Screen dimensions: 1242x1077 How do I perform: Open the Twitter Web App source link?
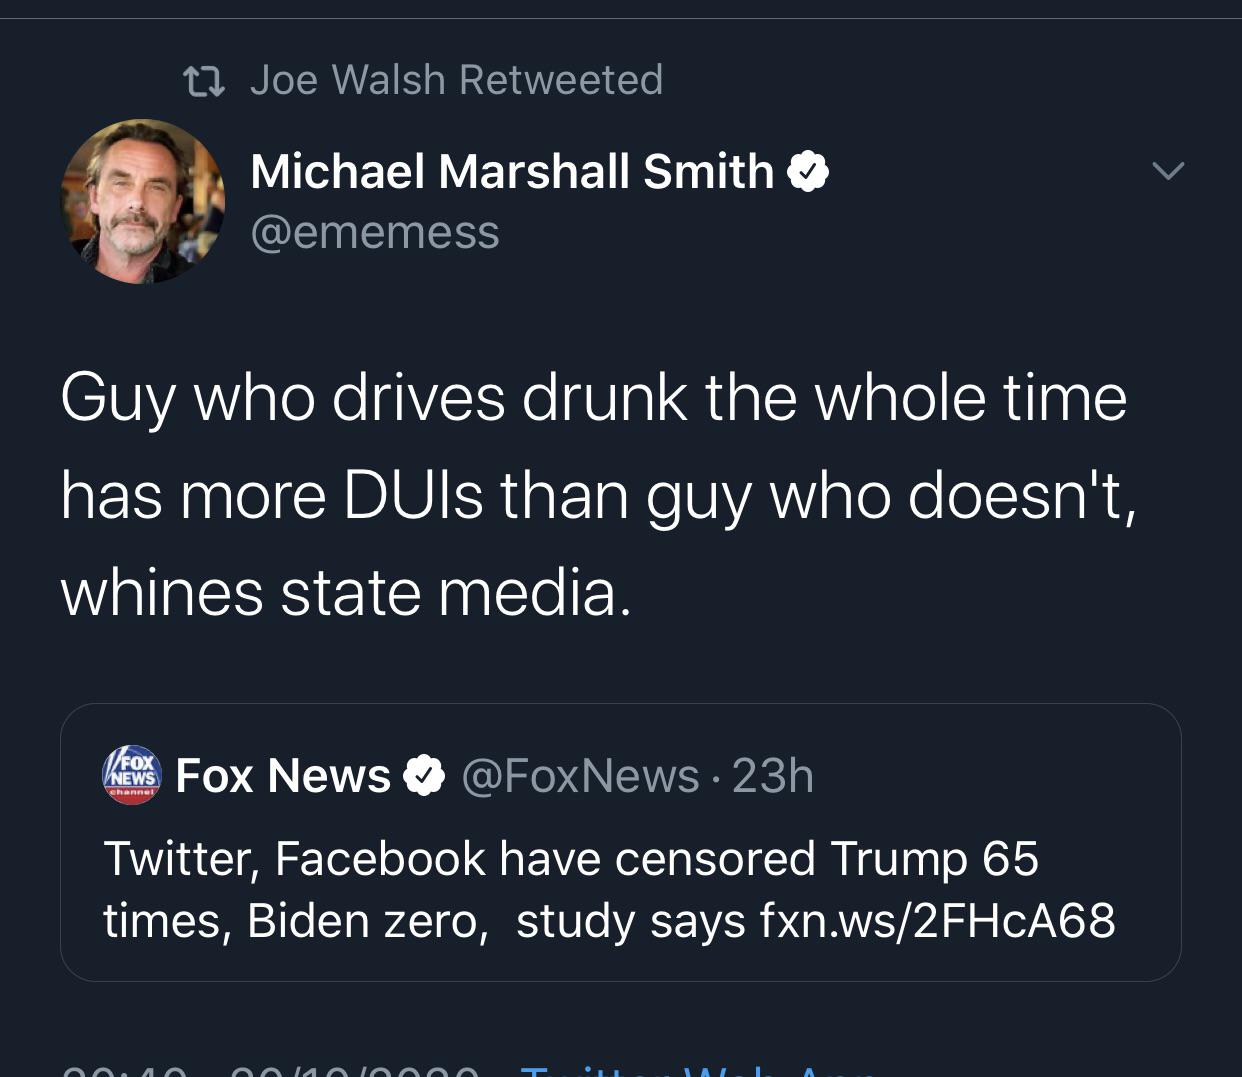700,1070
